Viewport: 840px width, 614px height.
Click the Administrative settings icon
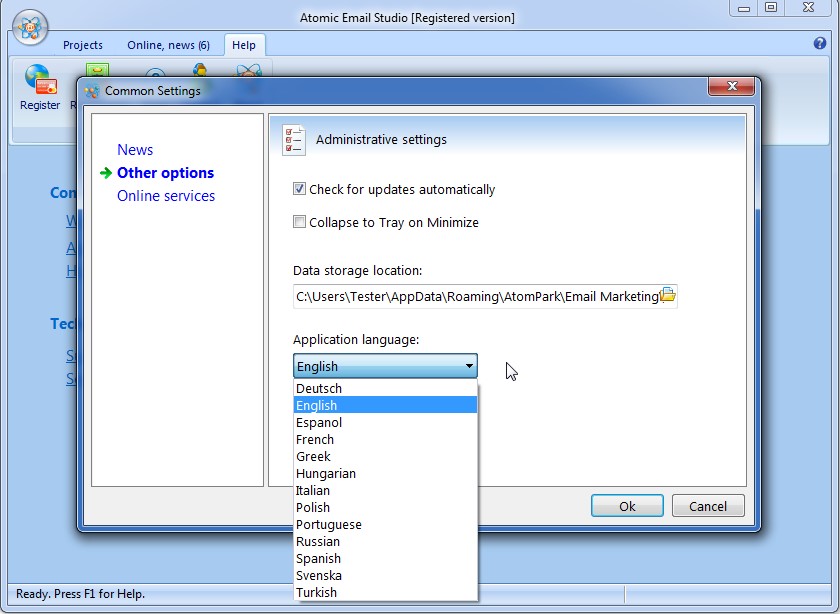293,139
